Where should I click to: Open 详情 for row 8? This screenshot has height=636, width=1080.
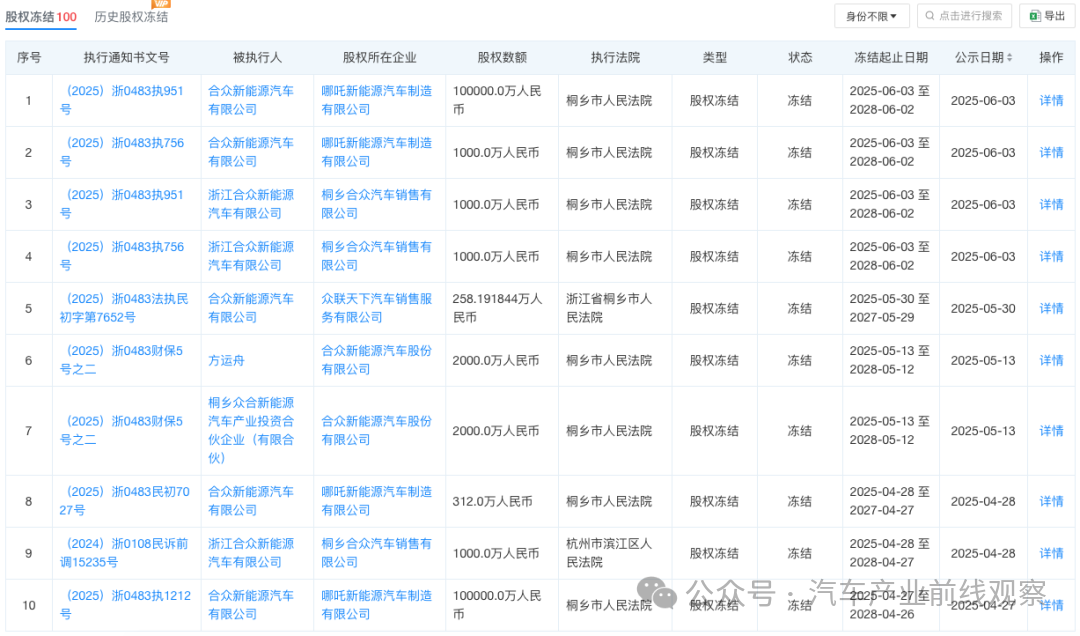point(1051,502)
